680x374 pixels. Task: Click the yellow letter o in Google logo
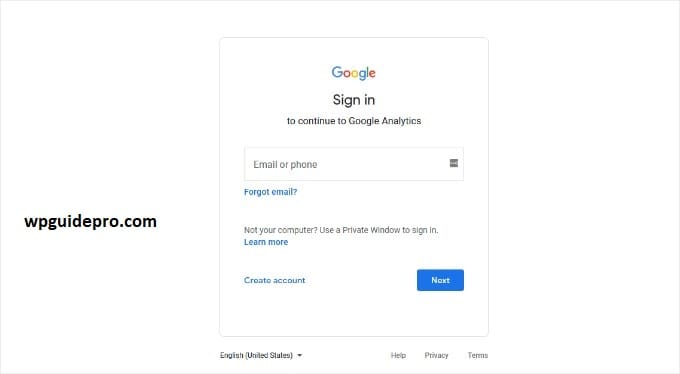(x=355, y=74)
